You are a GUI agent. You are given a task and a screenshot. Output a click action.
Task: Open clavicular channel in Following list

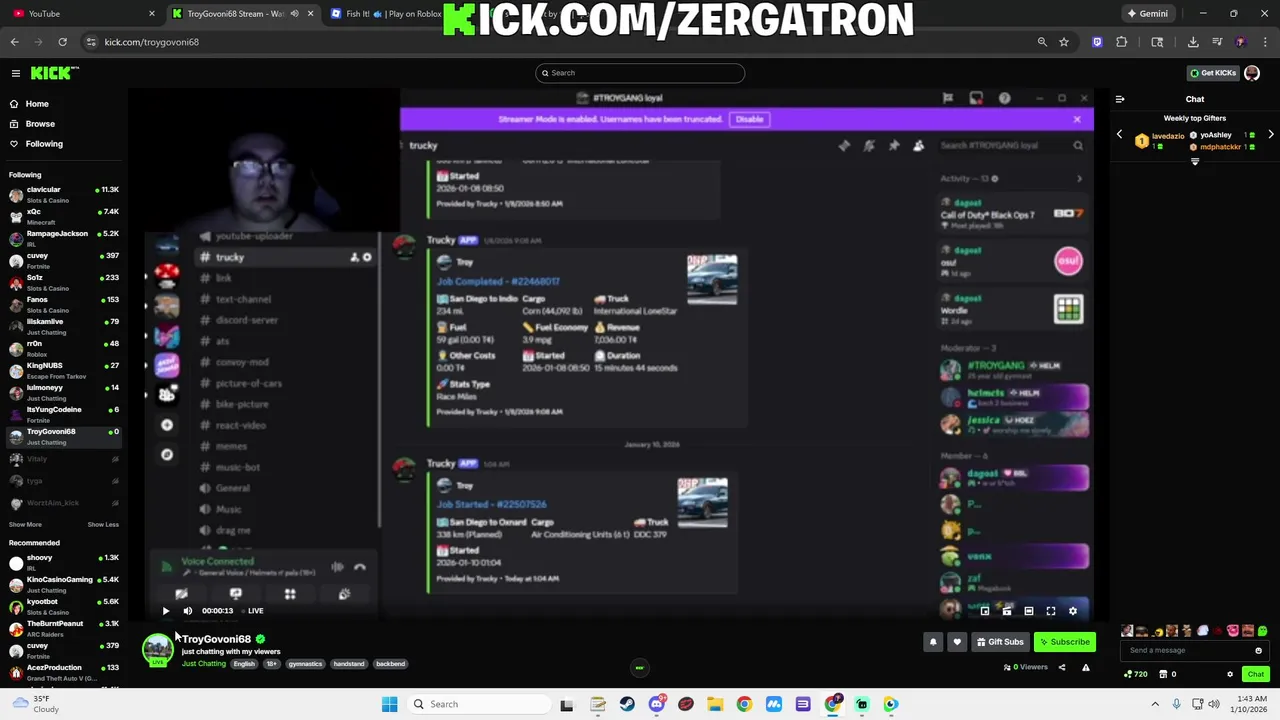tap(63, 194)
